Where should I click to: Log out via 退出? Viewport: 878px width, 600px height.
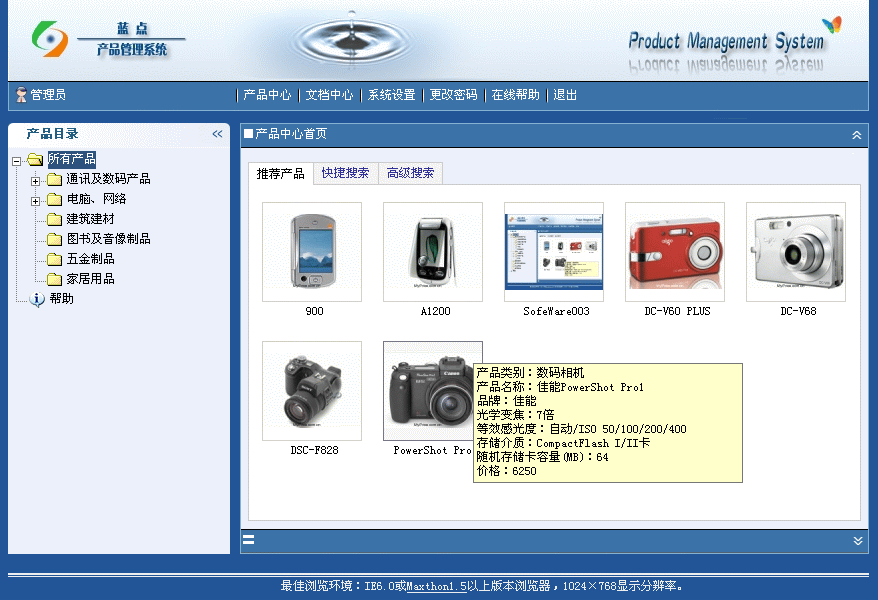(565, 95)
